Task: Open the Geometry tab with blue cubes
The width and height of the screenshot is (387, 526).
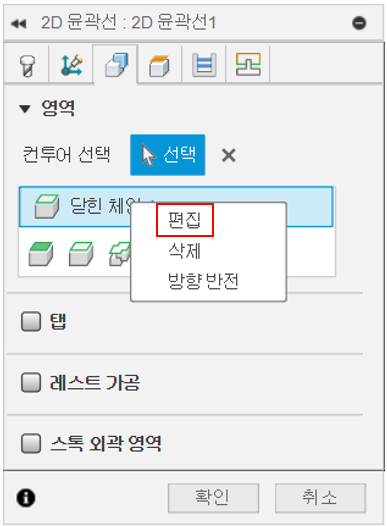Action: point(116,64)
